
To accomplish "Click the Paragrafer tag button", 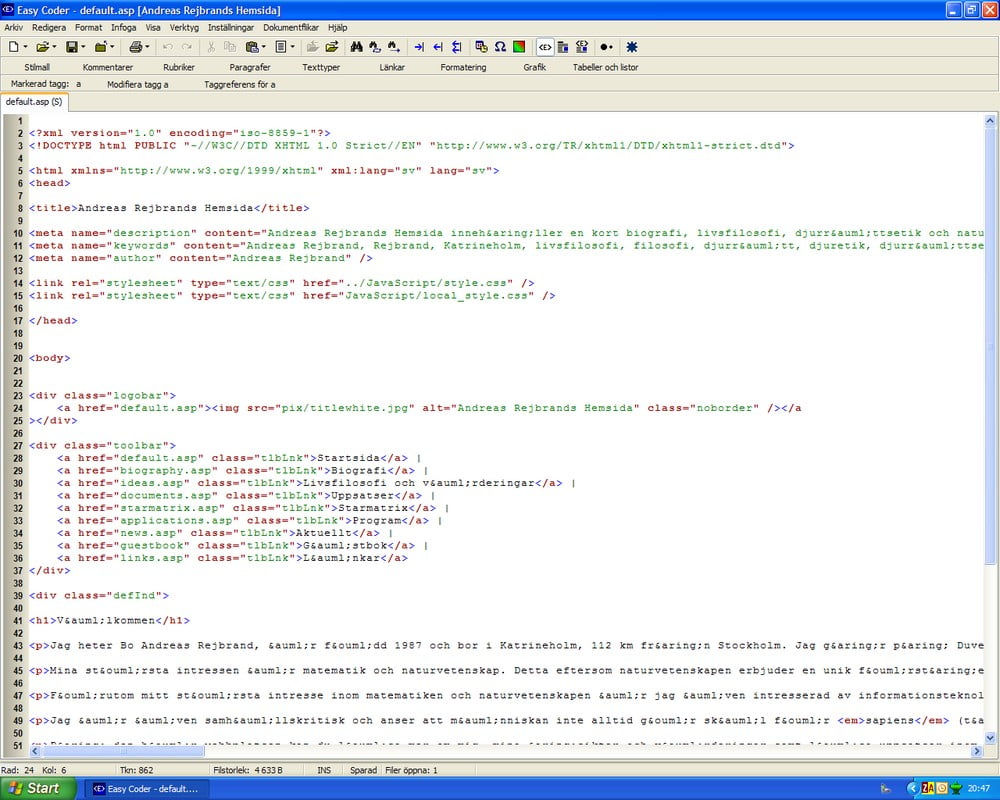I will point(250,67).
